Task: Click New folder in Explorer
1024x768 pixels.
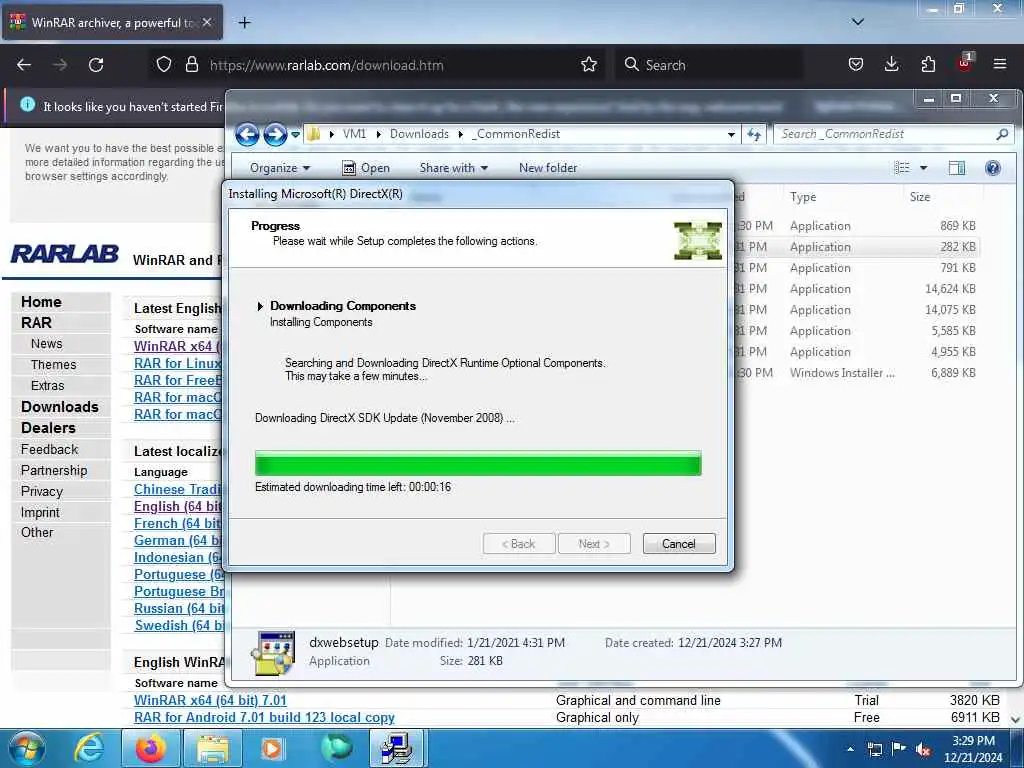Action: [x=548, y=168]
